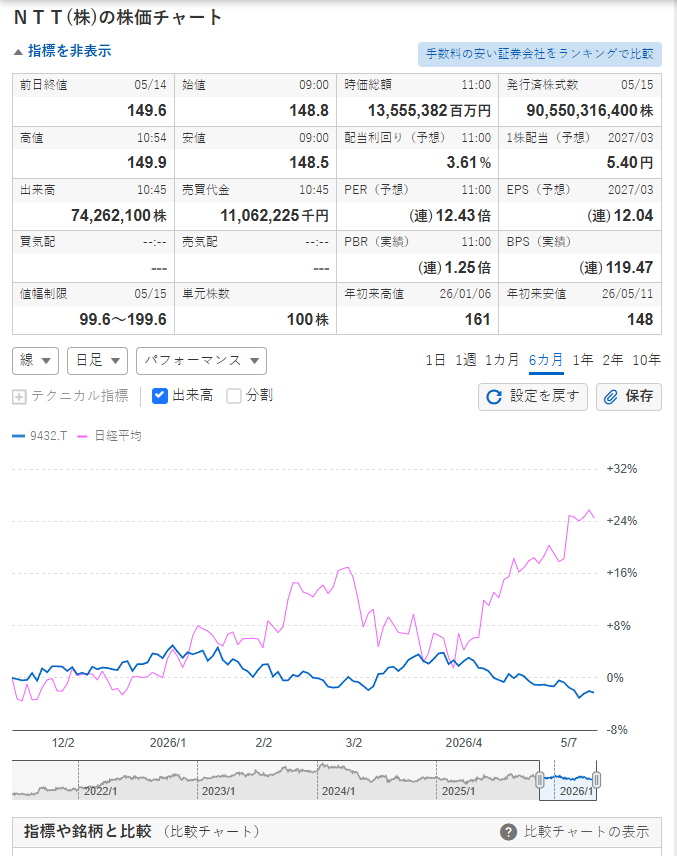Click the 配当利回り value 3.61%
Screen dimensions: 677x856
468,163
